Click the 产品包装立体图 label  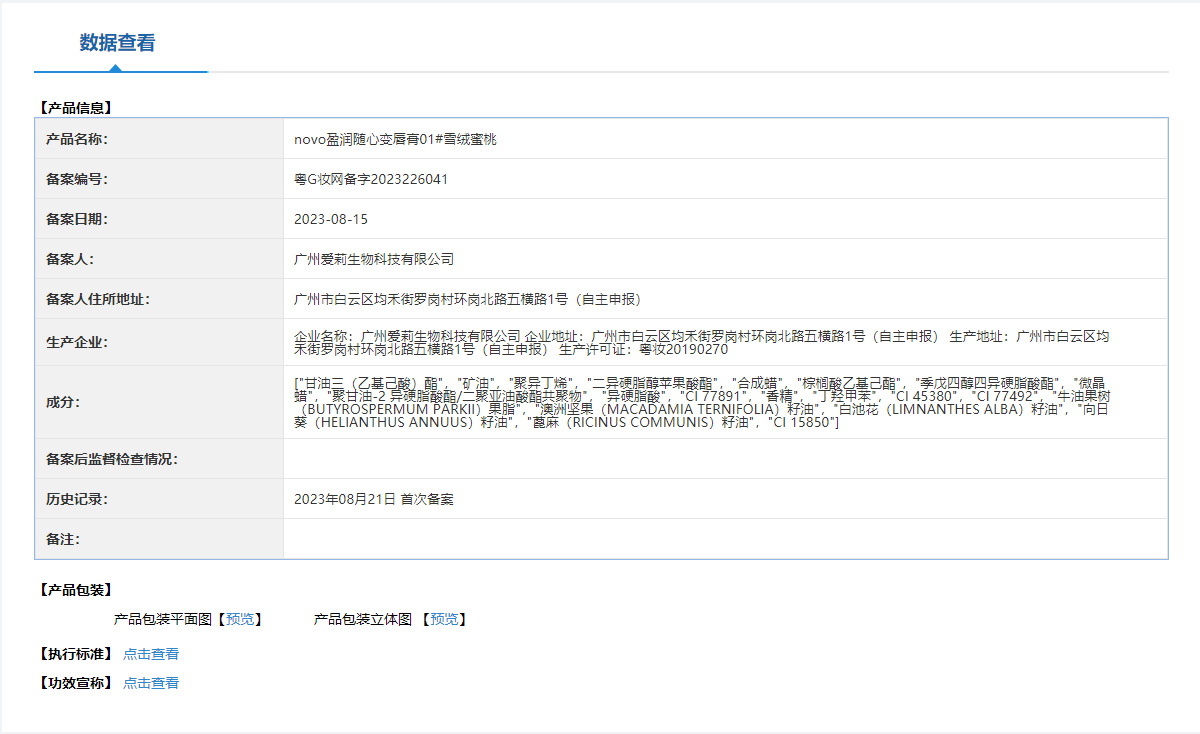[x=363, y=620]
